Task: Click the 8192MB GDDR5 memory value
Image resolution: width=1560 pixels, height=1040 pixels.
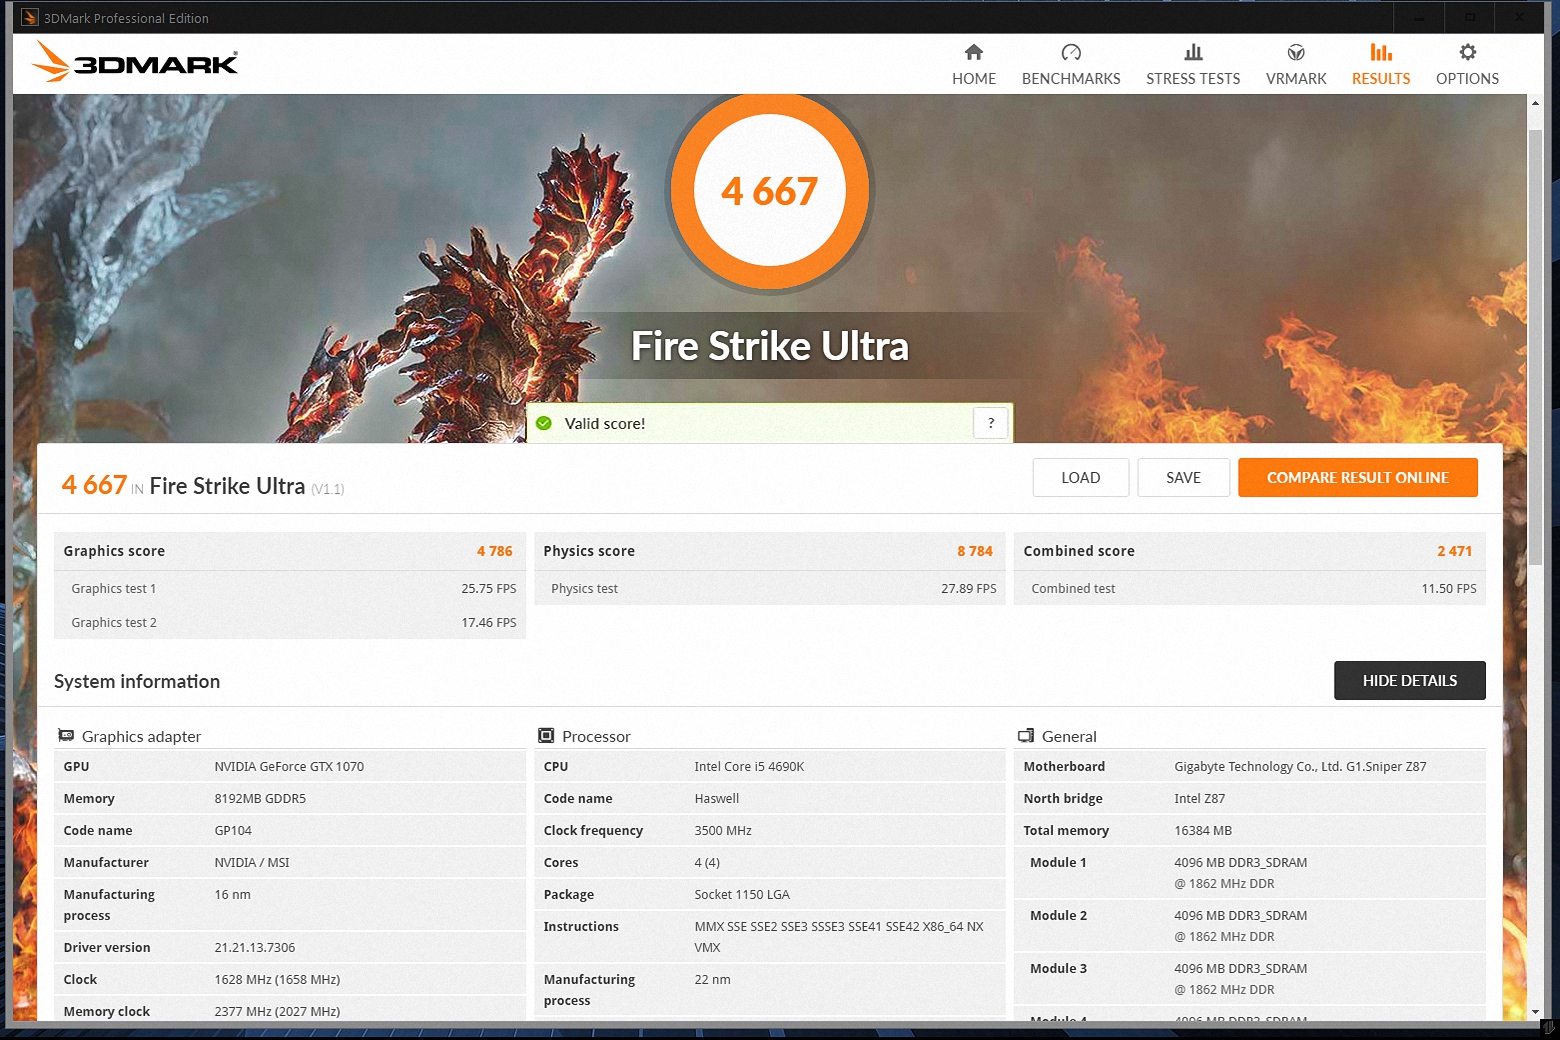Action: click(x=260, y=798)
